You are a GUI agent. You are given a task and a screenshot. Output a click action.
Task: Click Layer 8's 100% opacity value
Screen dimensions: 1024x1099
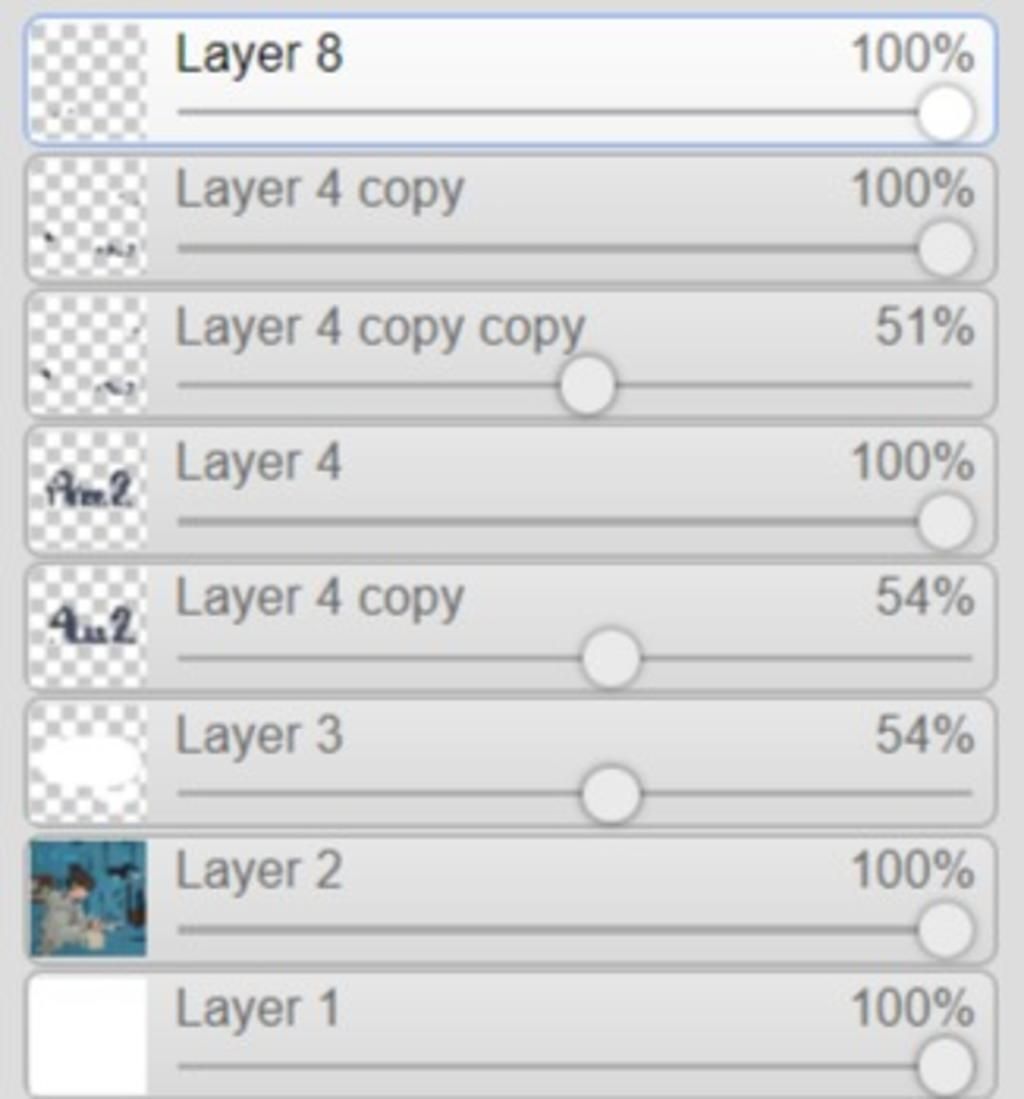click(912, 53)
